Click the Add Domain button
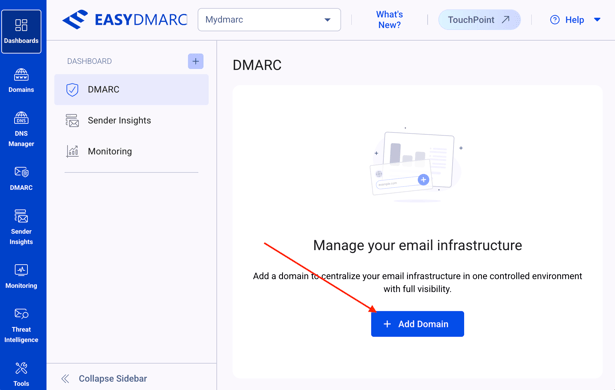This screenshot has height=390, width=615. coord(417,324)
